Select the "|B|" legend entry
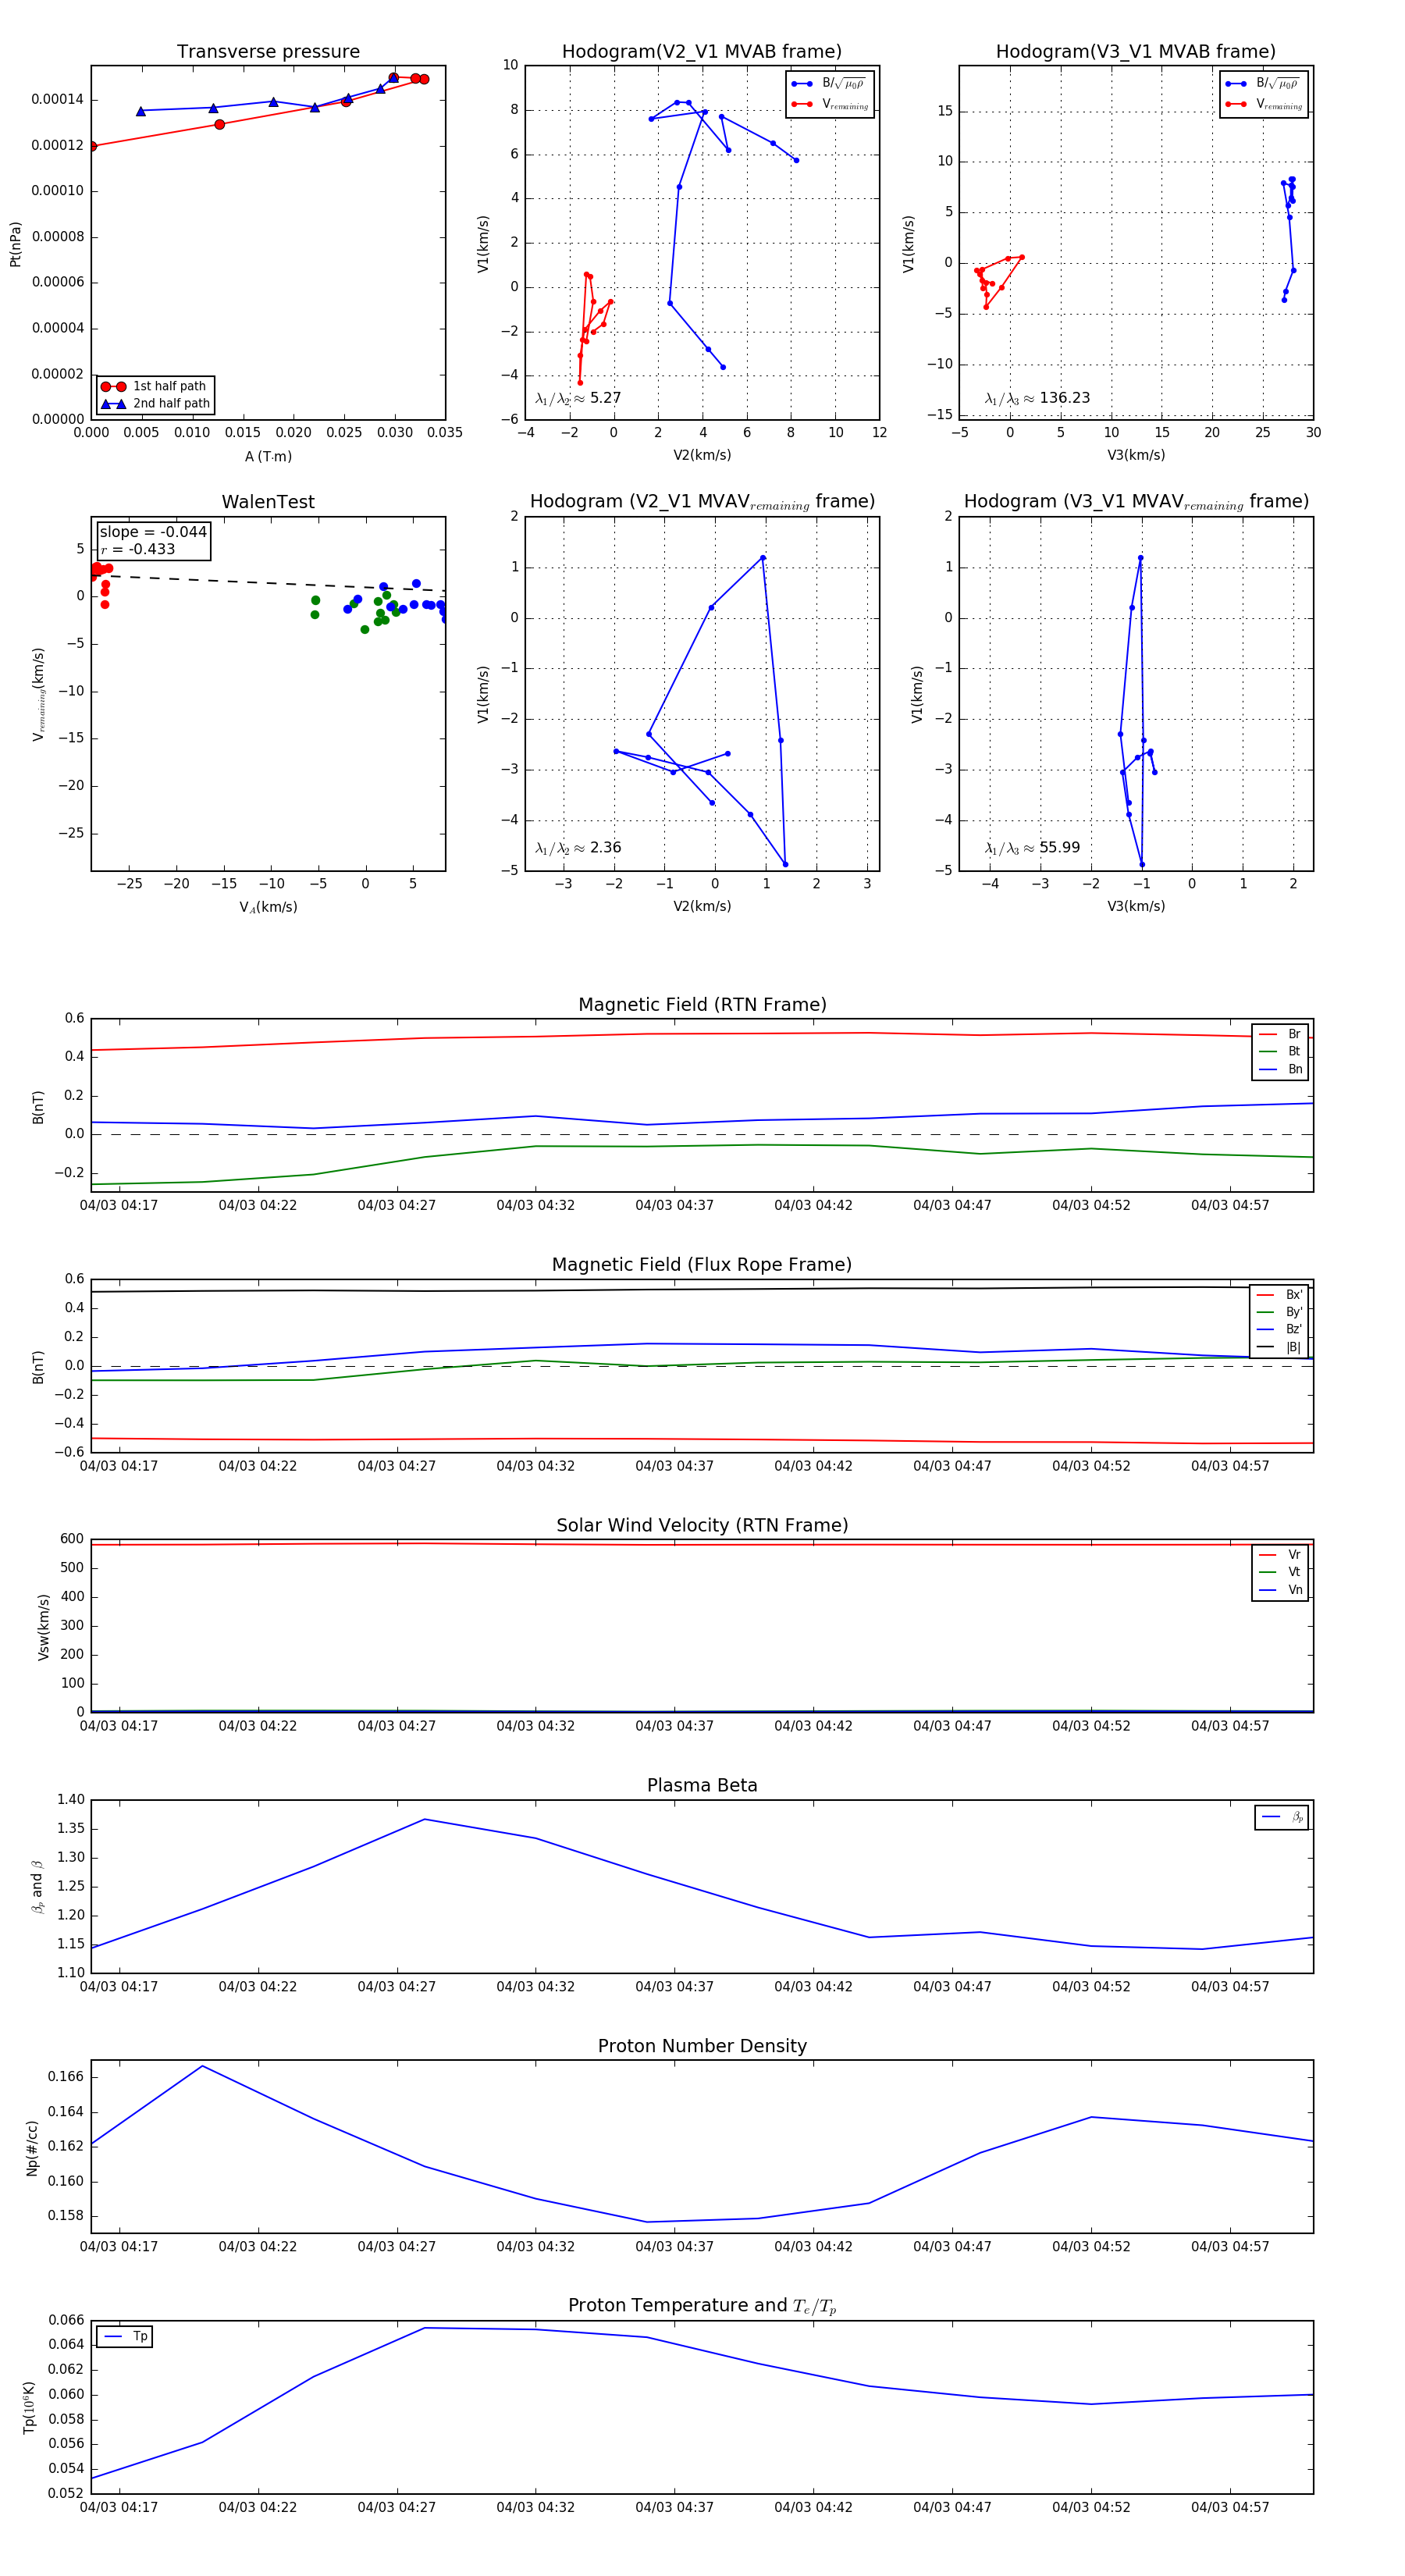This screenshot has height=2576, width=1405. point(1280,1347)
